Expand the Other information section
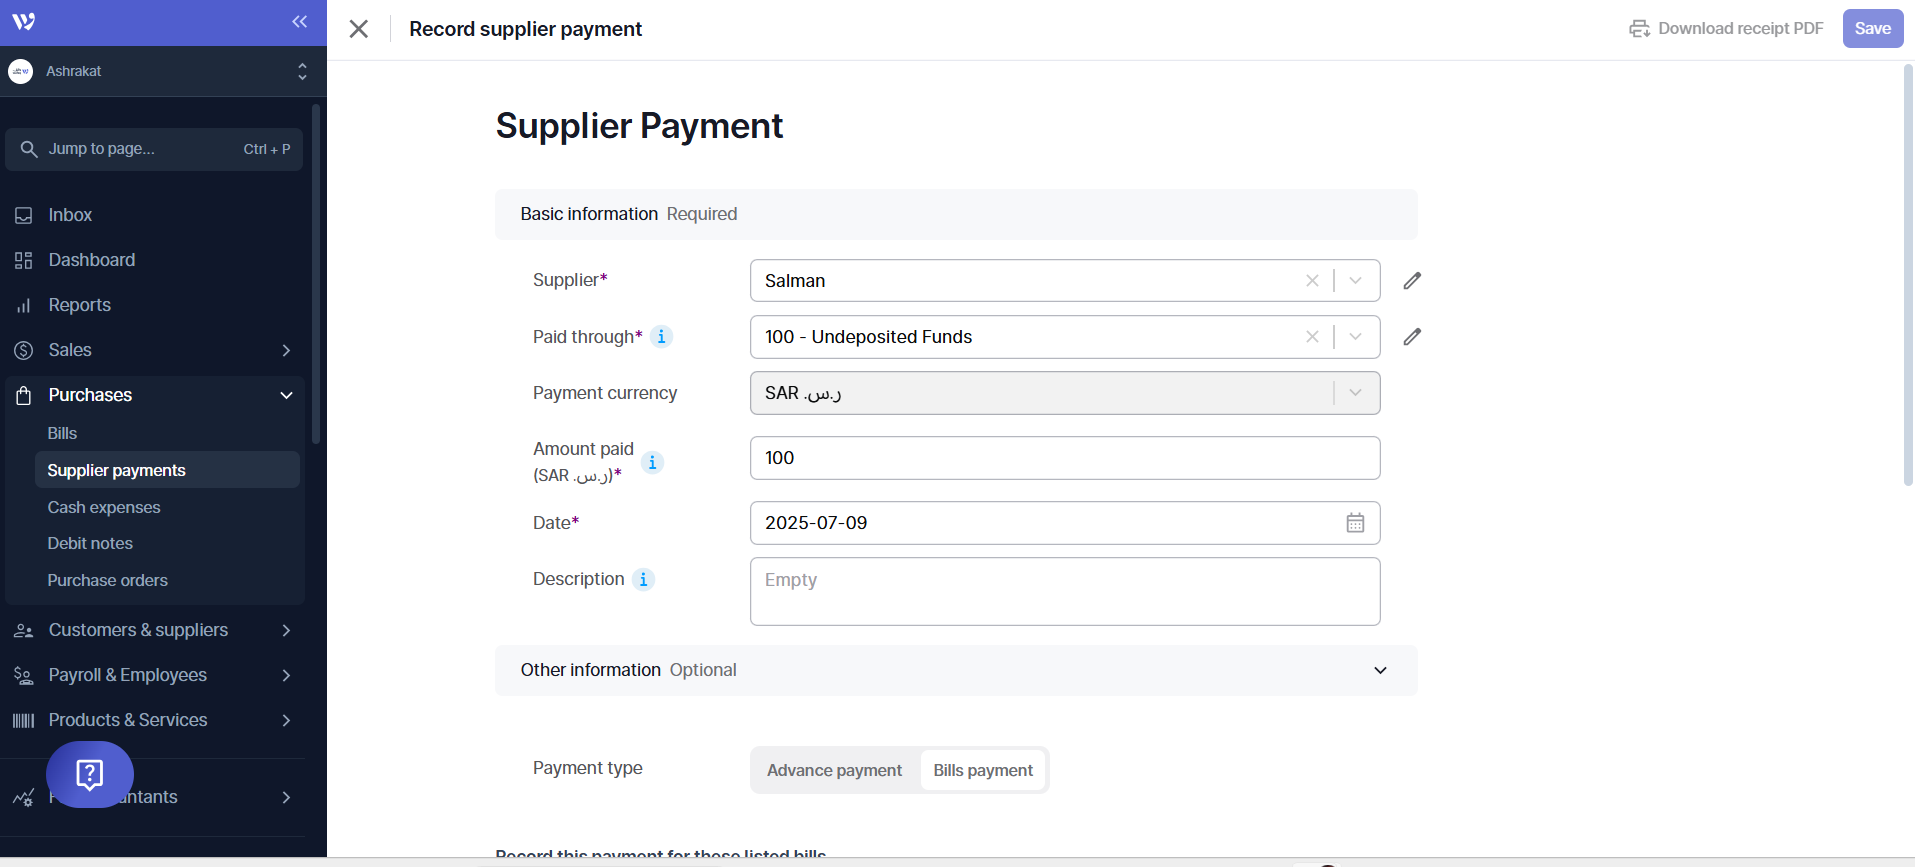Screen dimensions: 1915x867 click(x=1379, y=670)
